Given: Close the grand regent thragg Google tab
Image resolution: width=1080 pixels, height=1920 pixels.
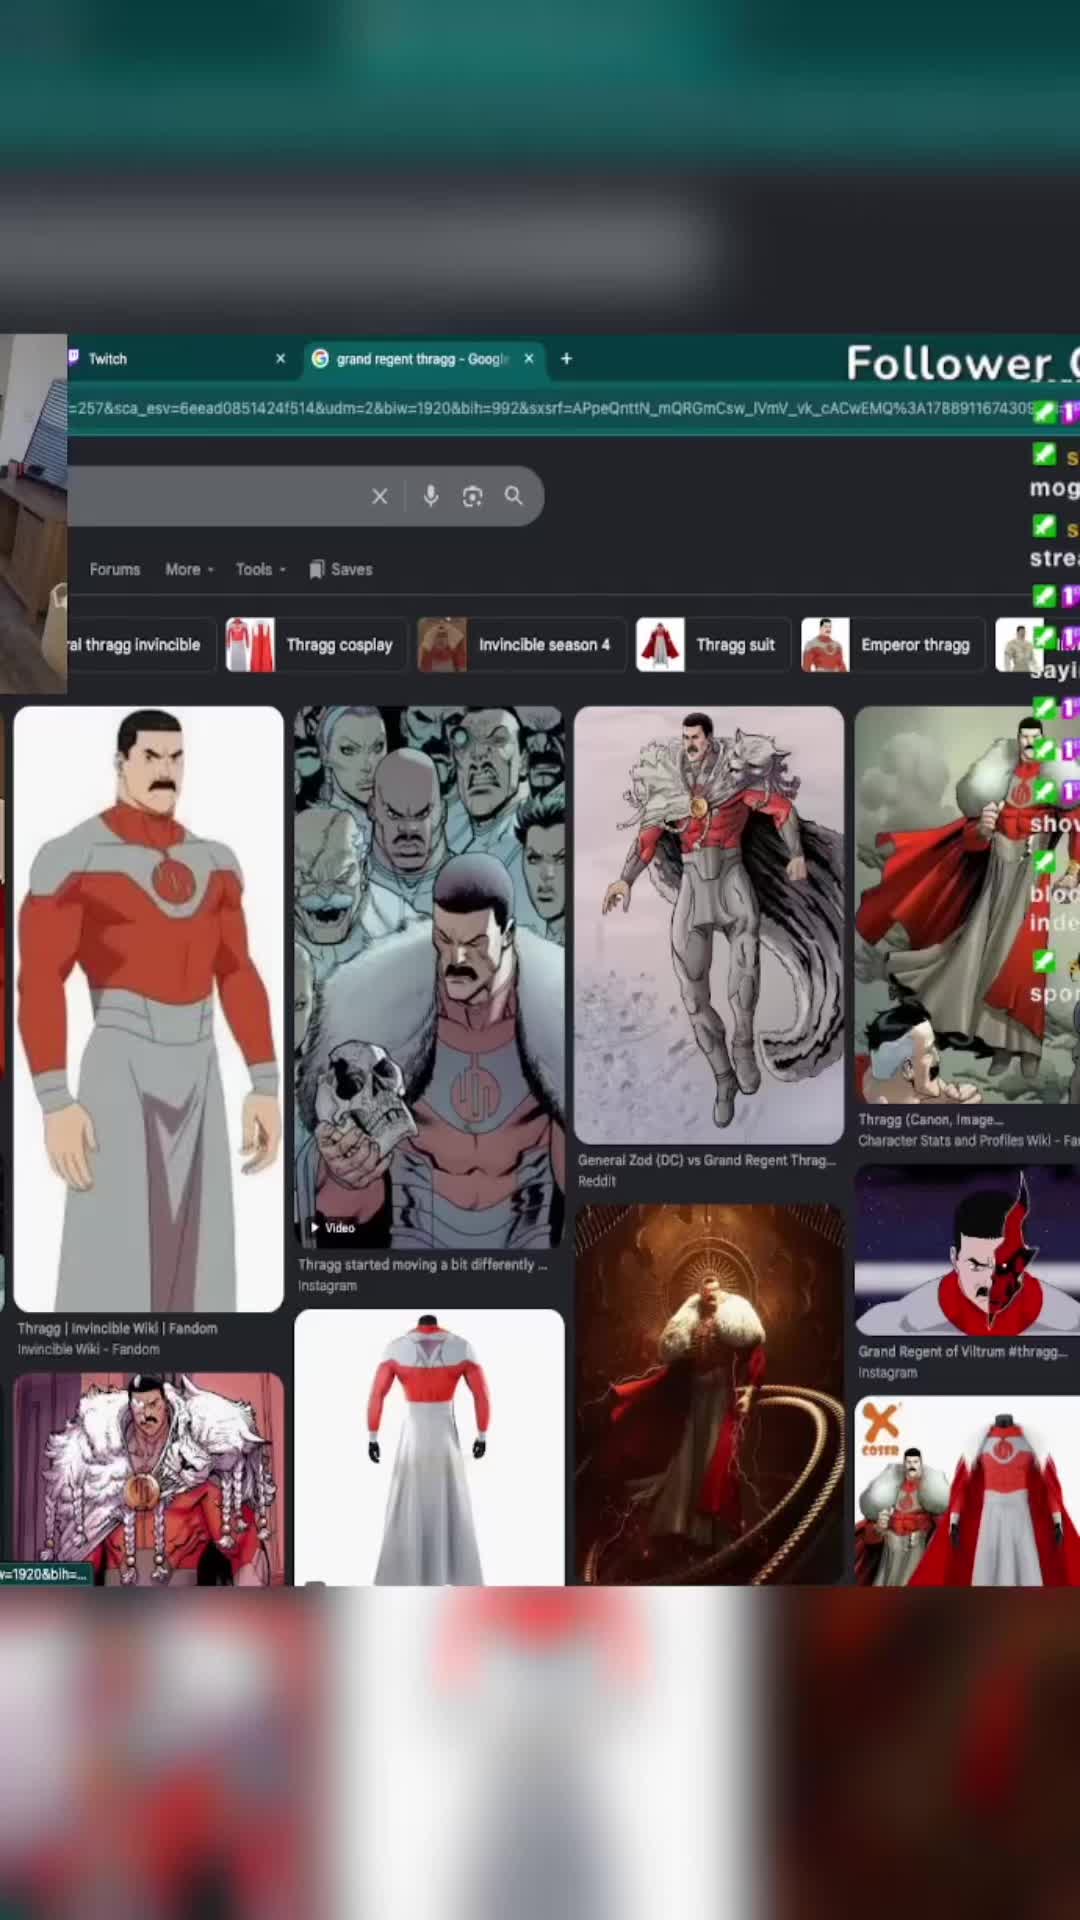Looking at the screenshot, I should [x=529, y=359].
